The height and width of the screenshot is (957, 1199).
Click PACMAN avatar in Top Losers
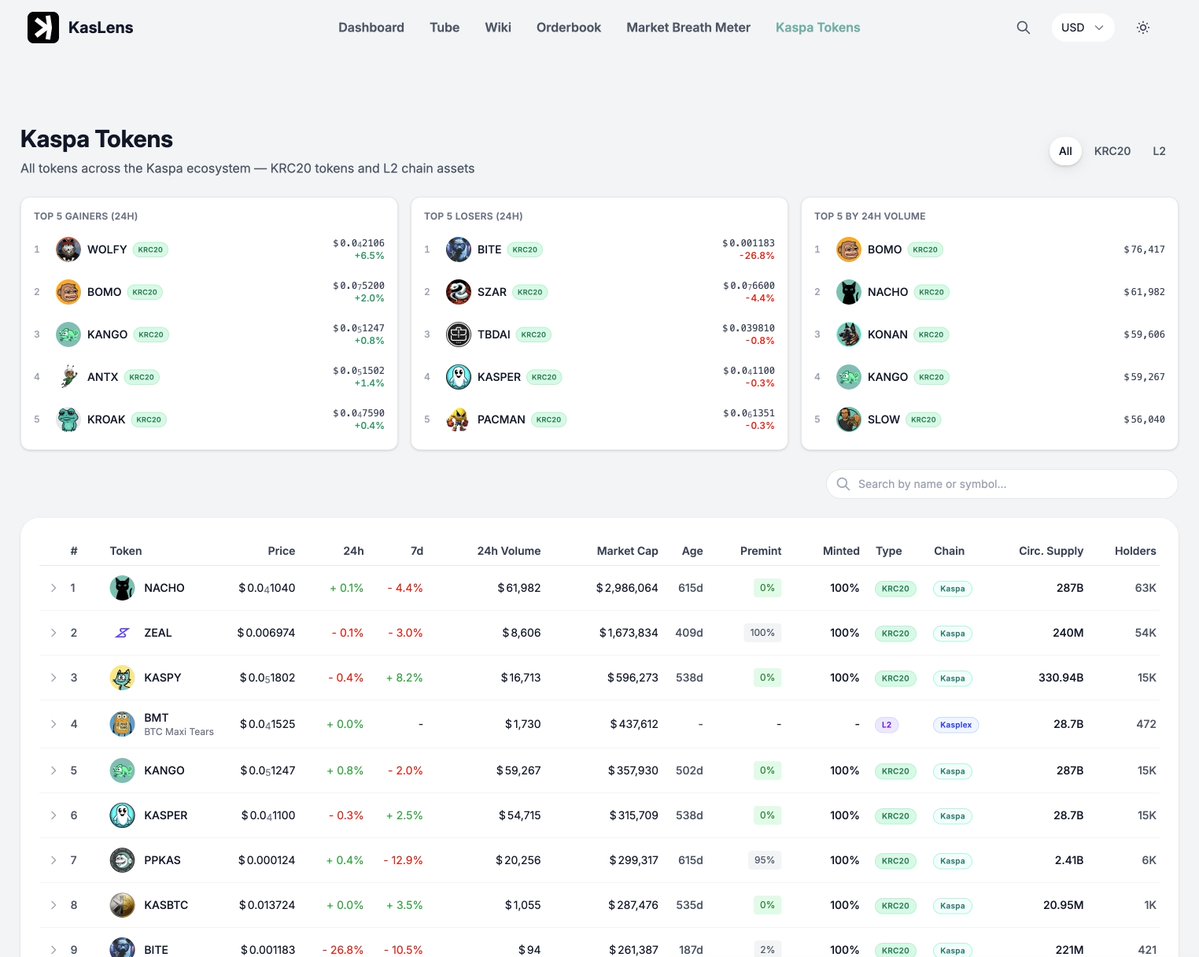tap(458, 420)
